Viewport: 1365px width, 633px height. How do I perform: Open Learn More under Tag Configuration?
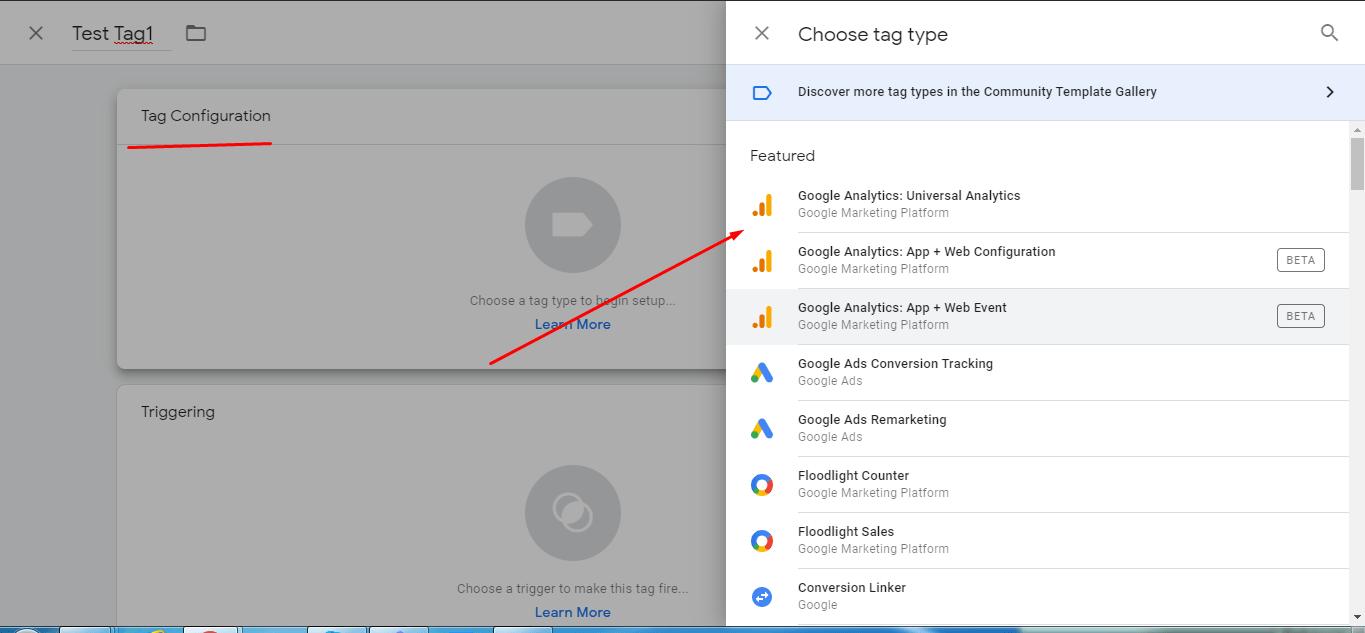573,324
